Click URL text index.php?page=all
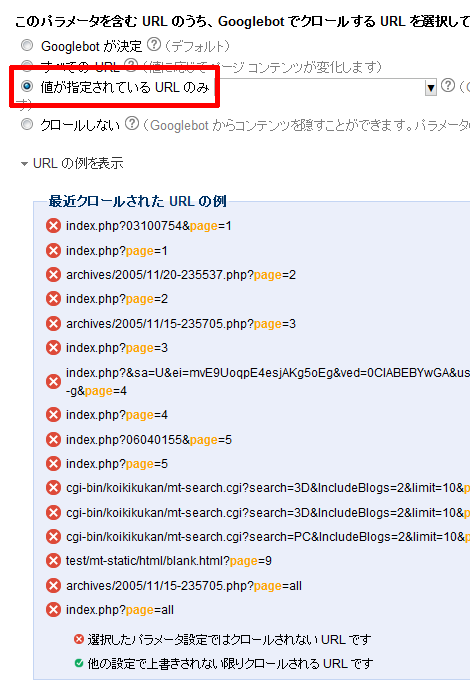This screenshot has height=696, width=470. 120,610
